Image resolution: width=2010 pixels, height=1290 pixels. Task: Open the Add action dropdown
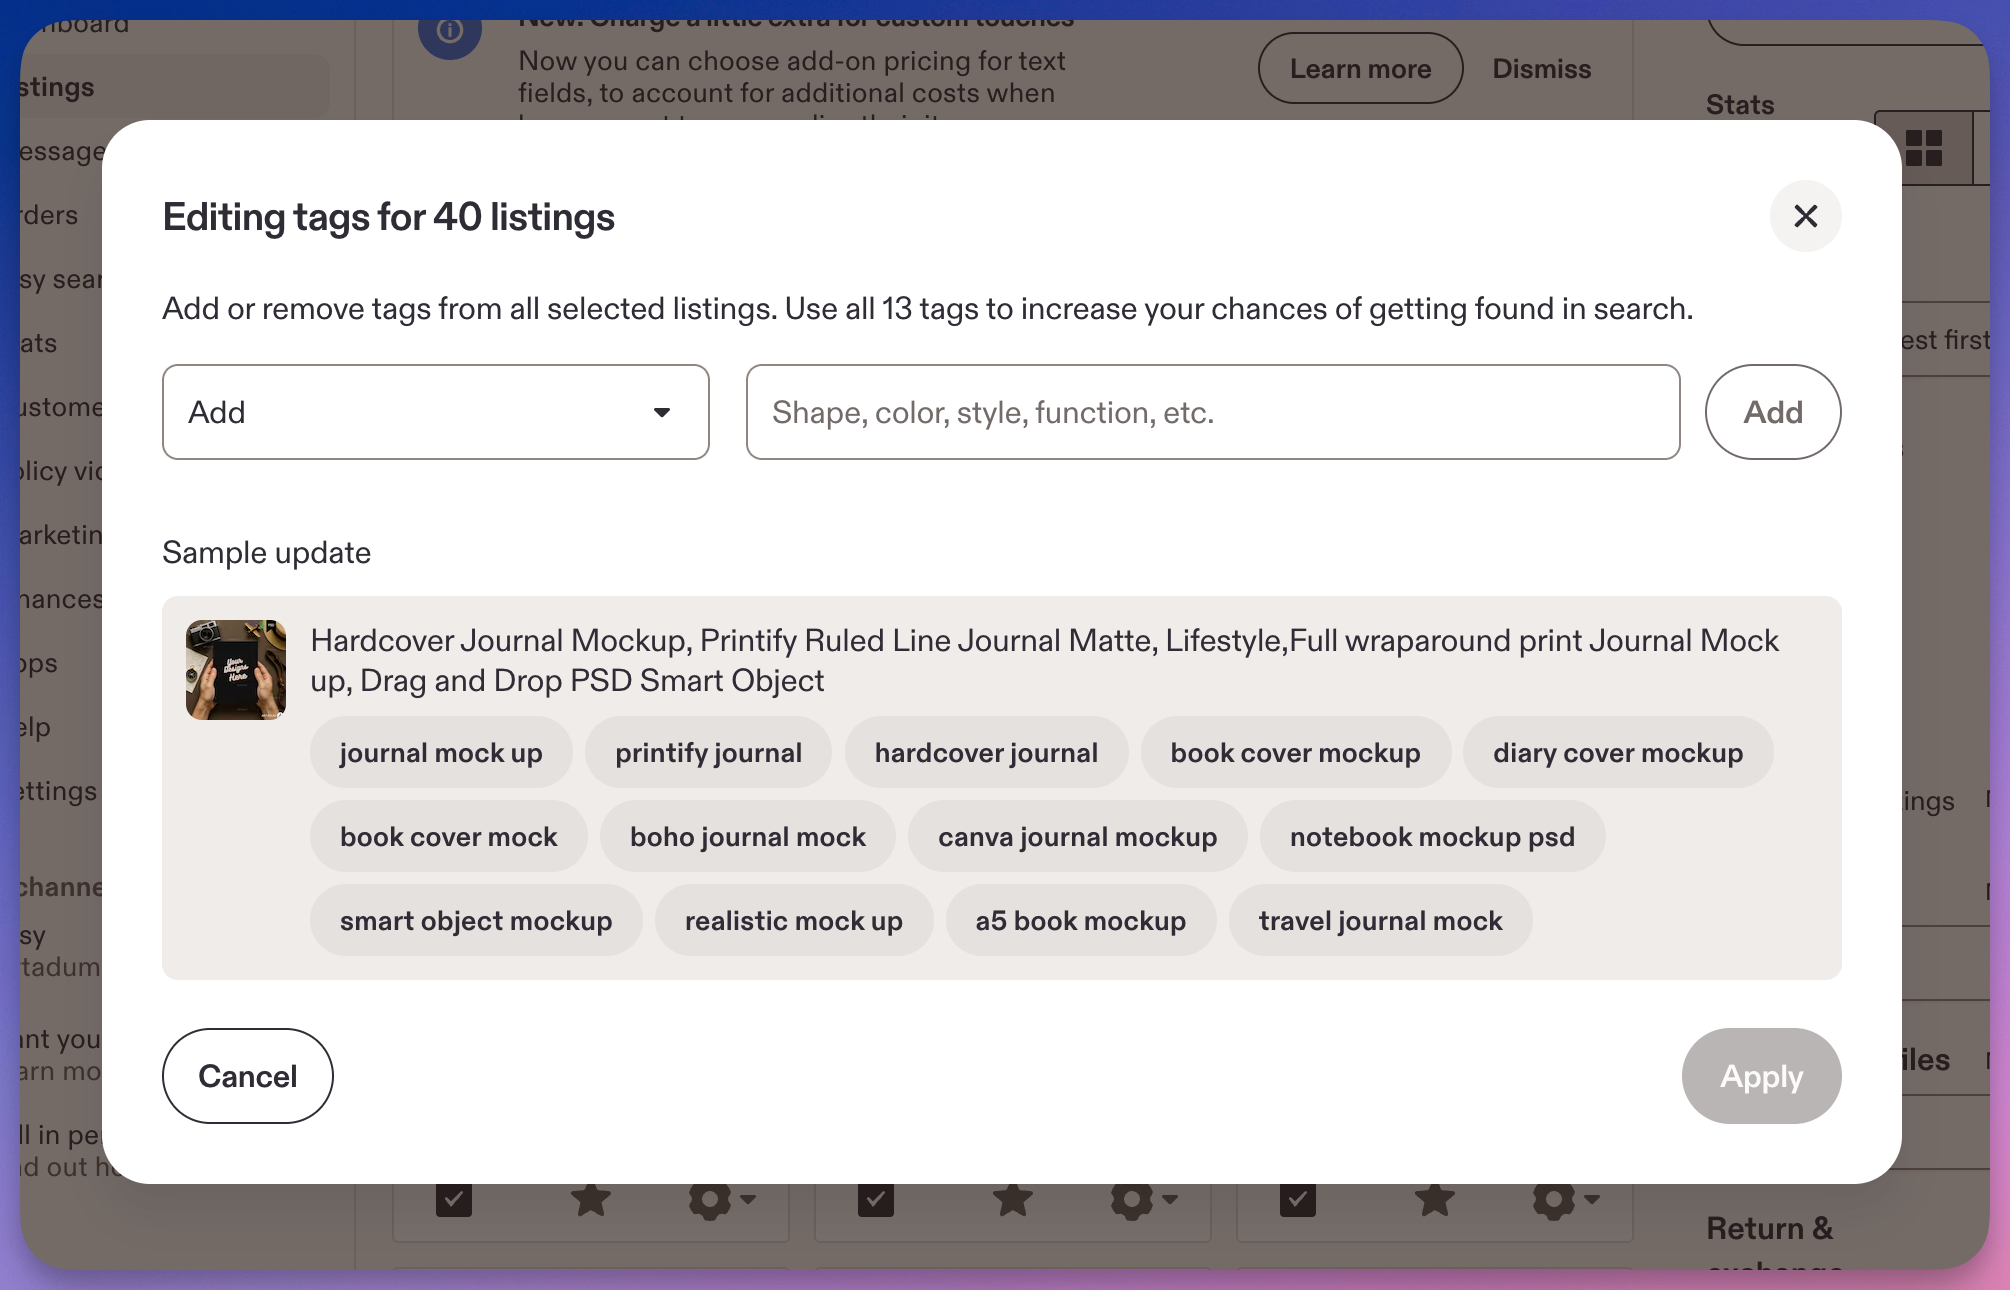tap(436, 412)
